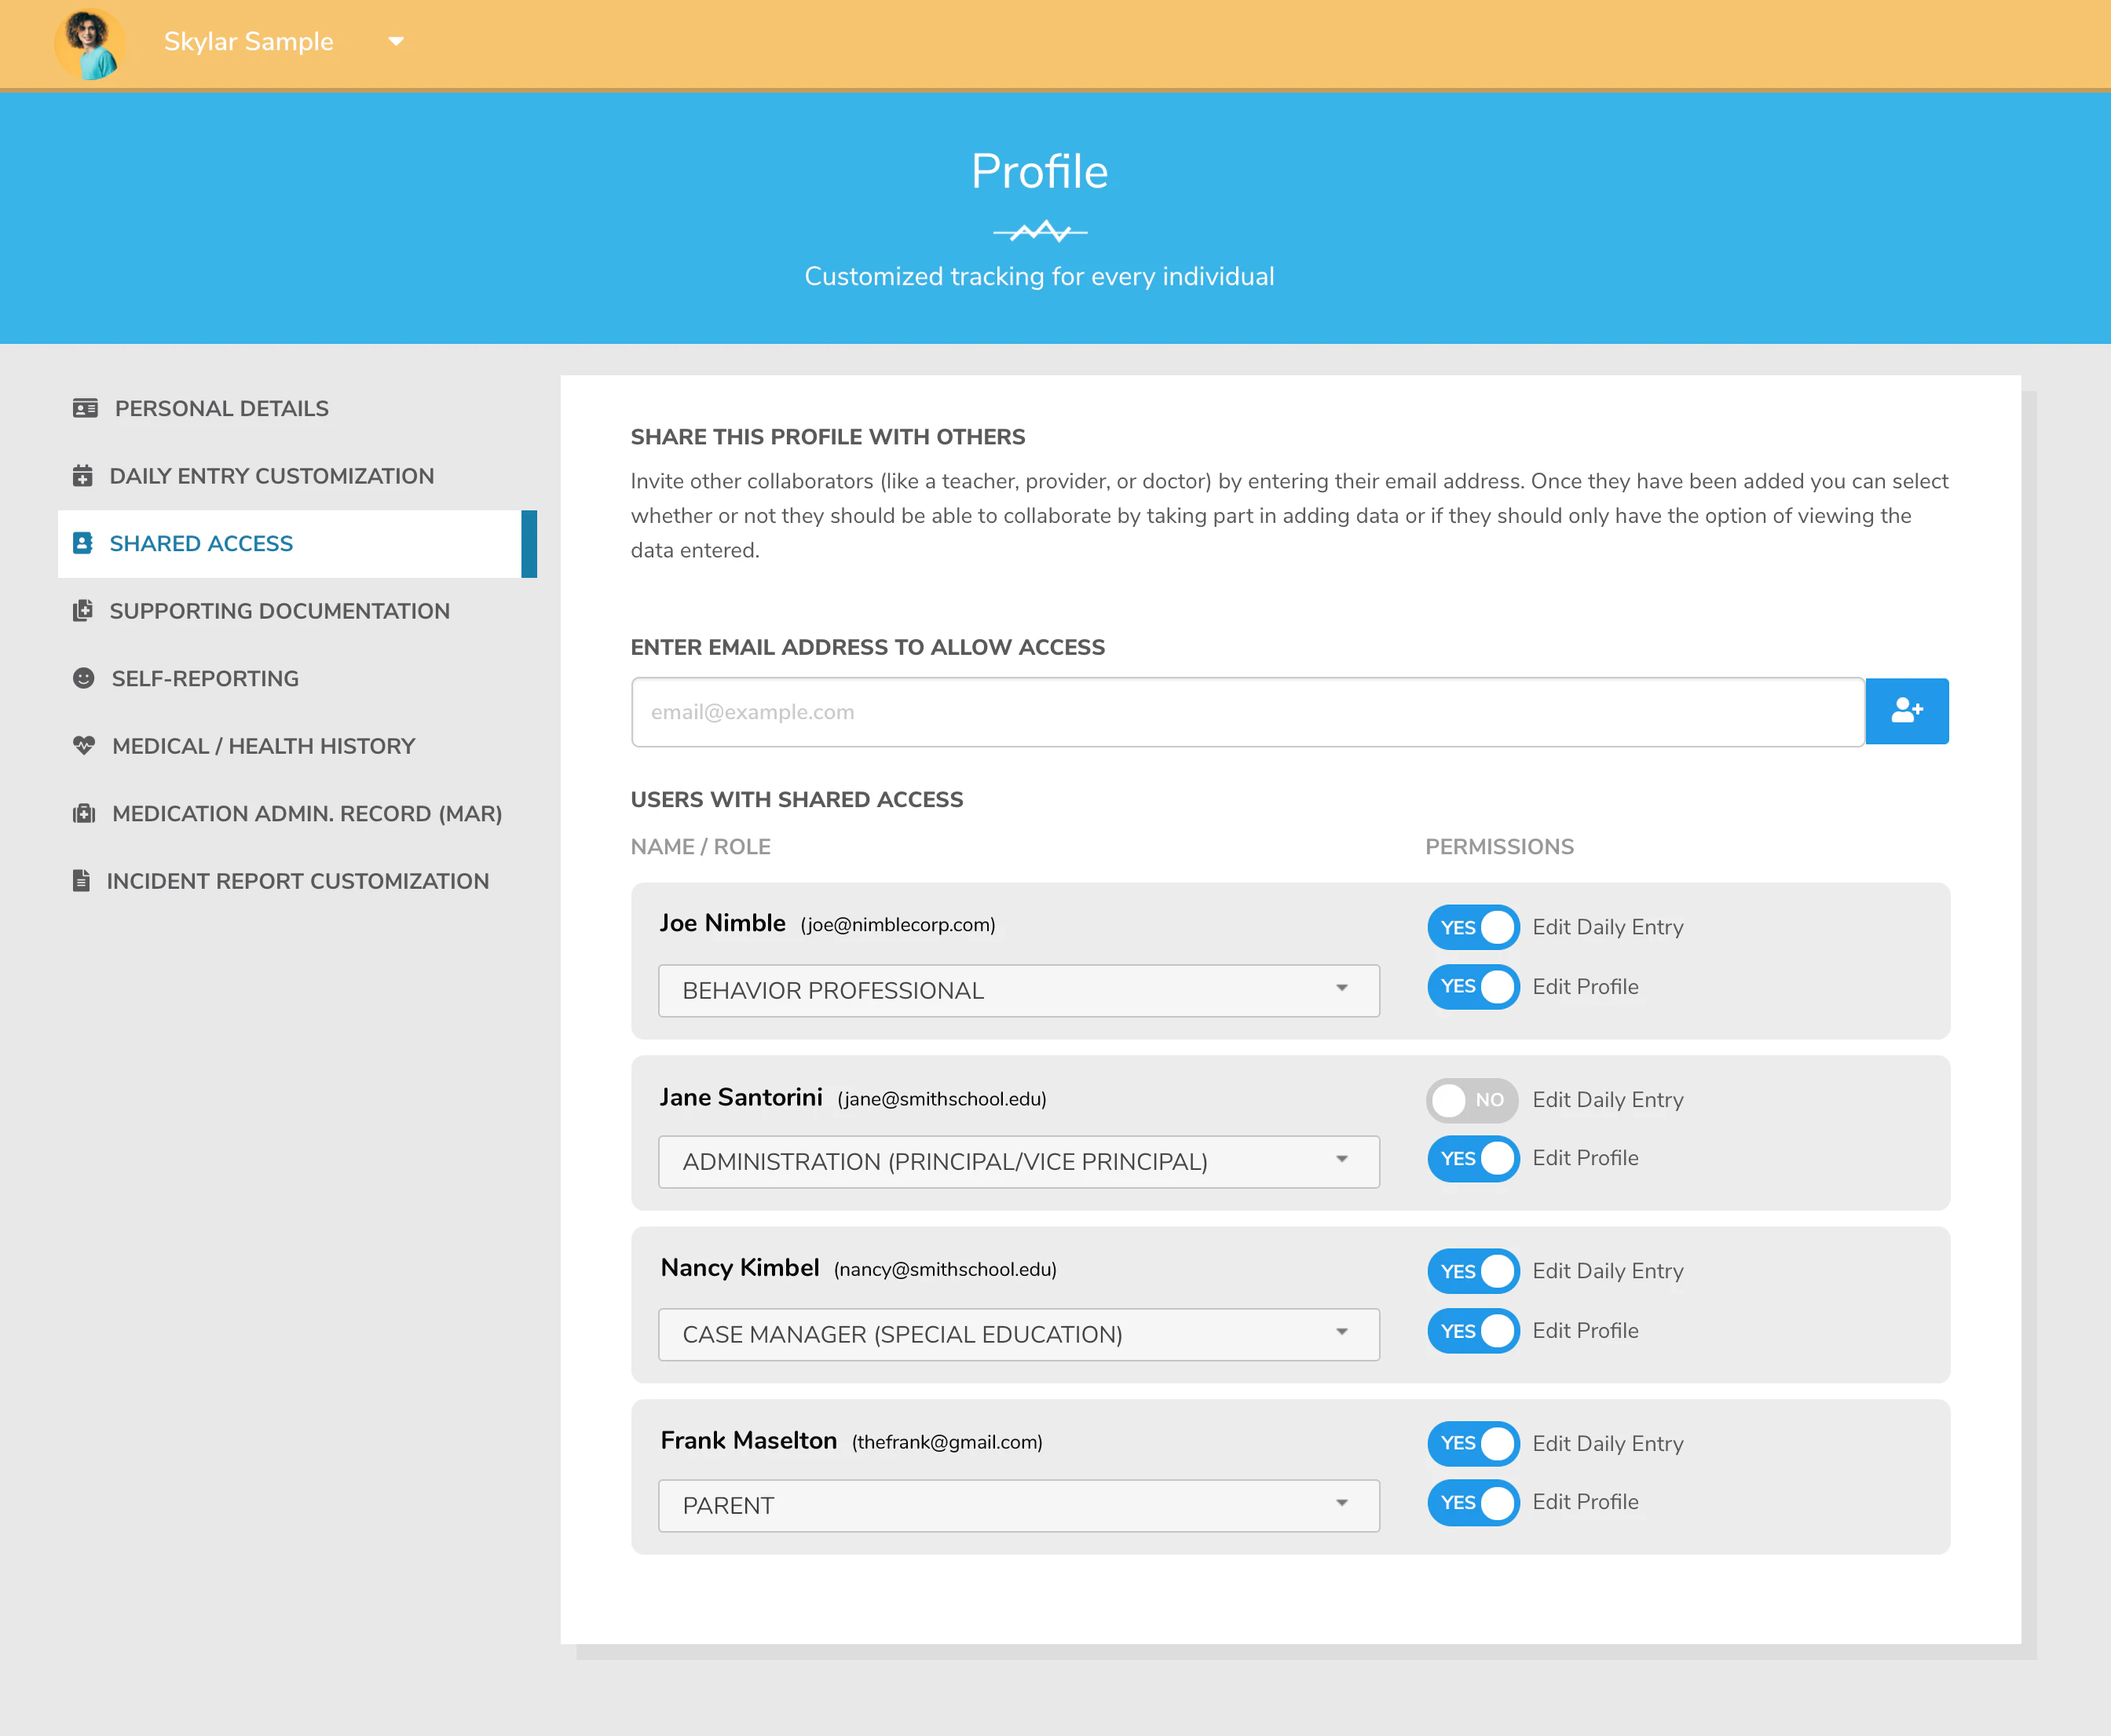
Task: Click the Personal Details card icon
Action: pyautogui.click(x=84, y=408)
